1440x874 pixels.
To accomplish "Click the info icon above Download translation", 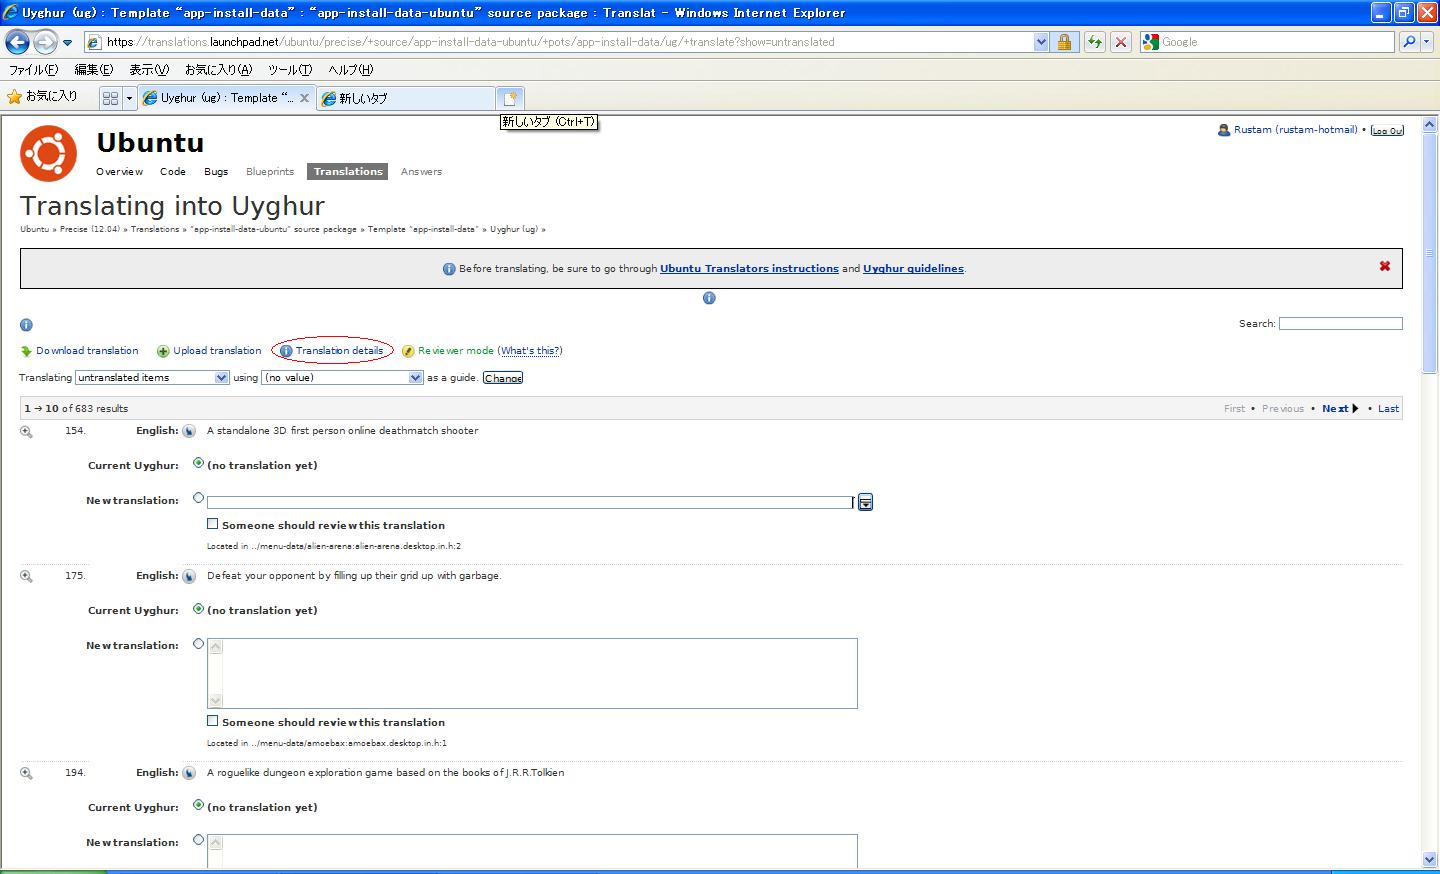I will pyautogui.click(x=26, y=325).
